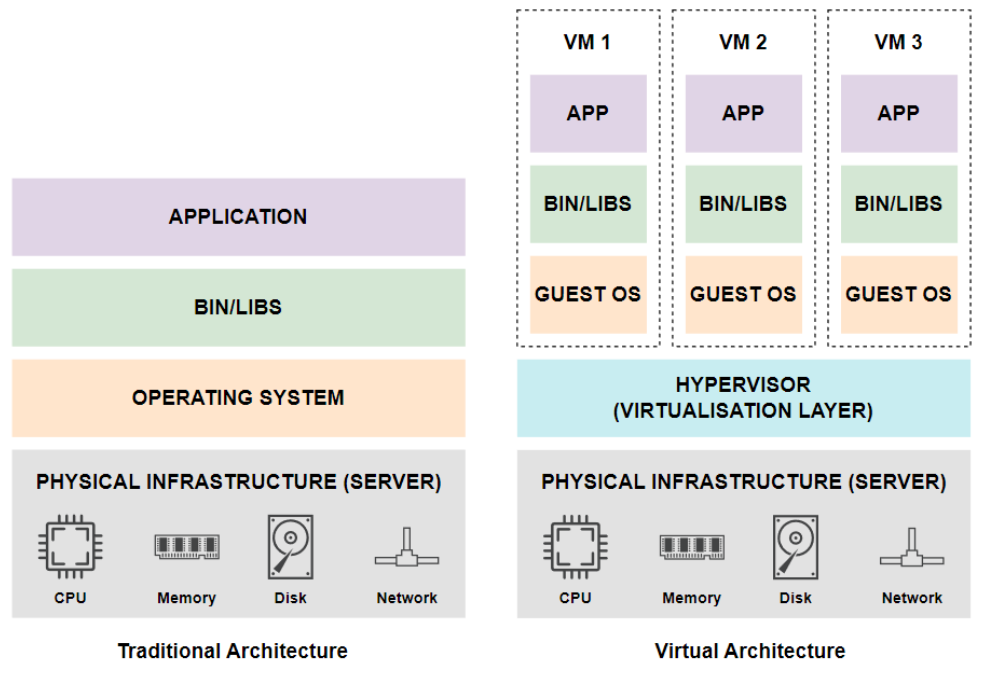Click the CPU icon in Virtual Architecture

(x=575, y=547)
